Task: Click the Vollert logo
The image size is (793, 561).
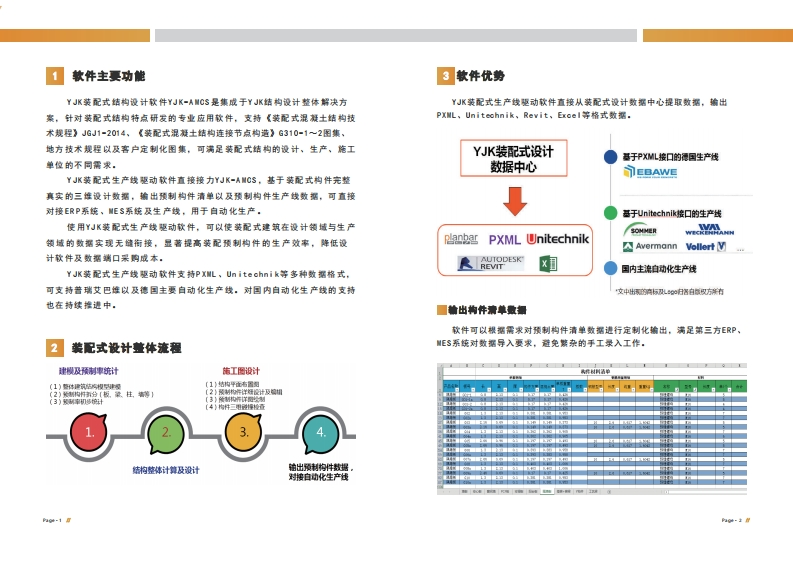Action: pos(709,246)
